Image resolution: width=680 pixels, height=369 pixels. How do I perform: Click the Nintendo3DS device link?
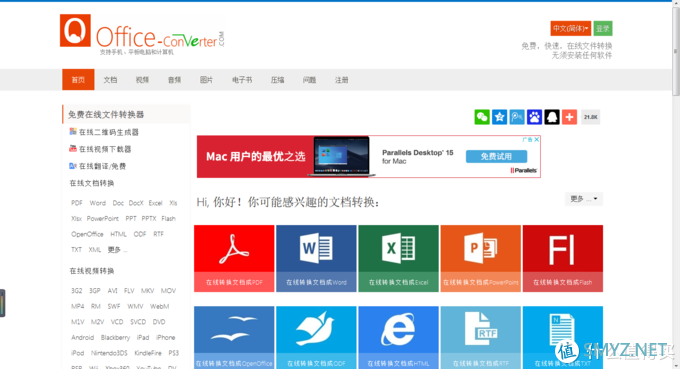click(x=109, y=353)
